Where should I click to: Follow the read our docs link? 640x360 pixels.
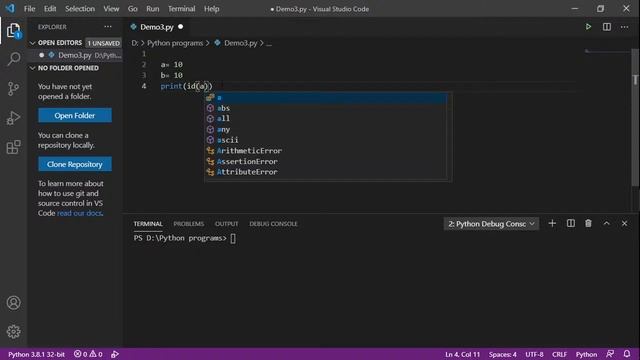pos(79,213)
